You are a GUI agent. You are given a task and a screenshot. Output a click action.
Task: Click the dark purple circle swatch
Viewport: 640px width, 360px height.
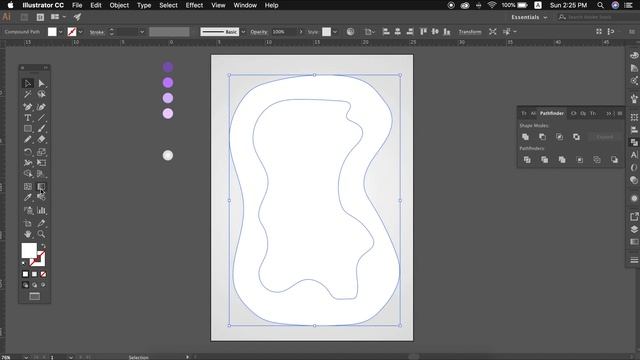click(168, 67)
